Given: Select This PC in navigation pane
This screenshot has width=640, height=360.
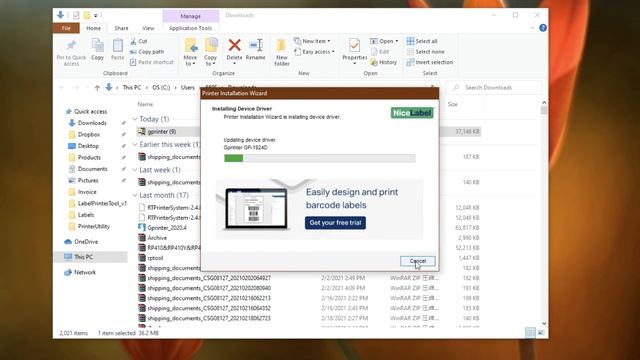Looking at the screenshot, I should click(83, 257).
